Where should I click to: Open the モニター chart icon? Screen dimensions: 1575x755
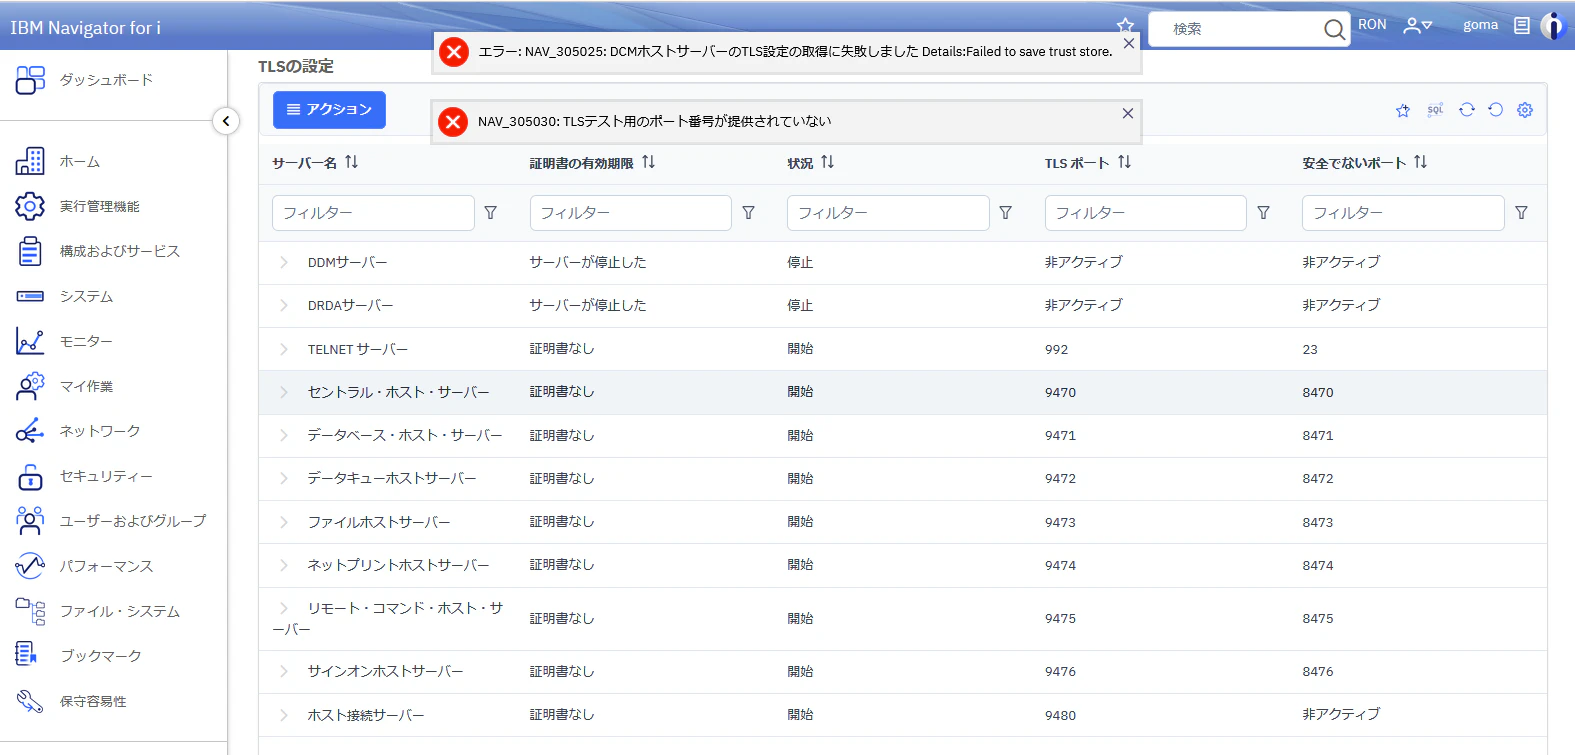tap(30, 341)
